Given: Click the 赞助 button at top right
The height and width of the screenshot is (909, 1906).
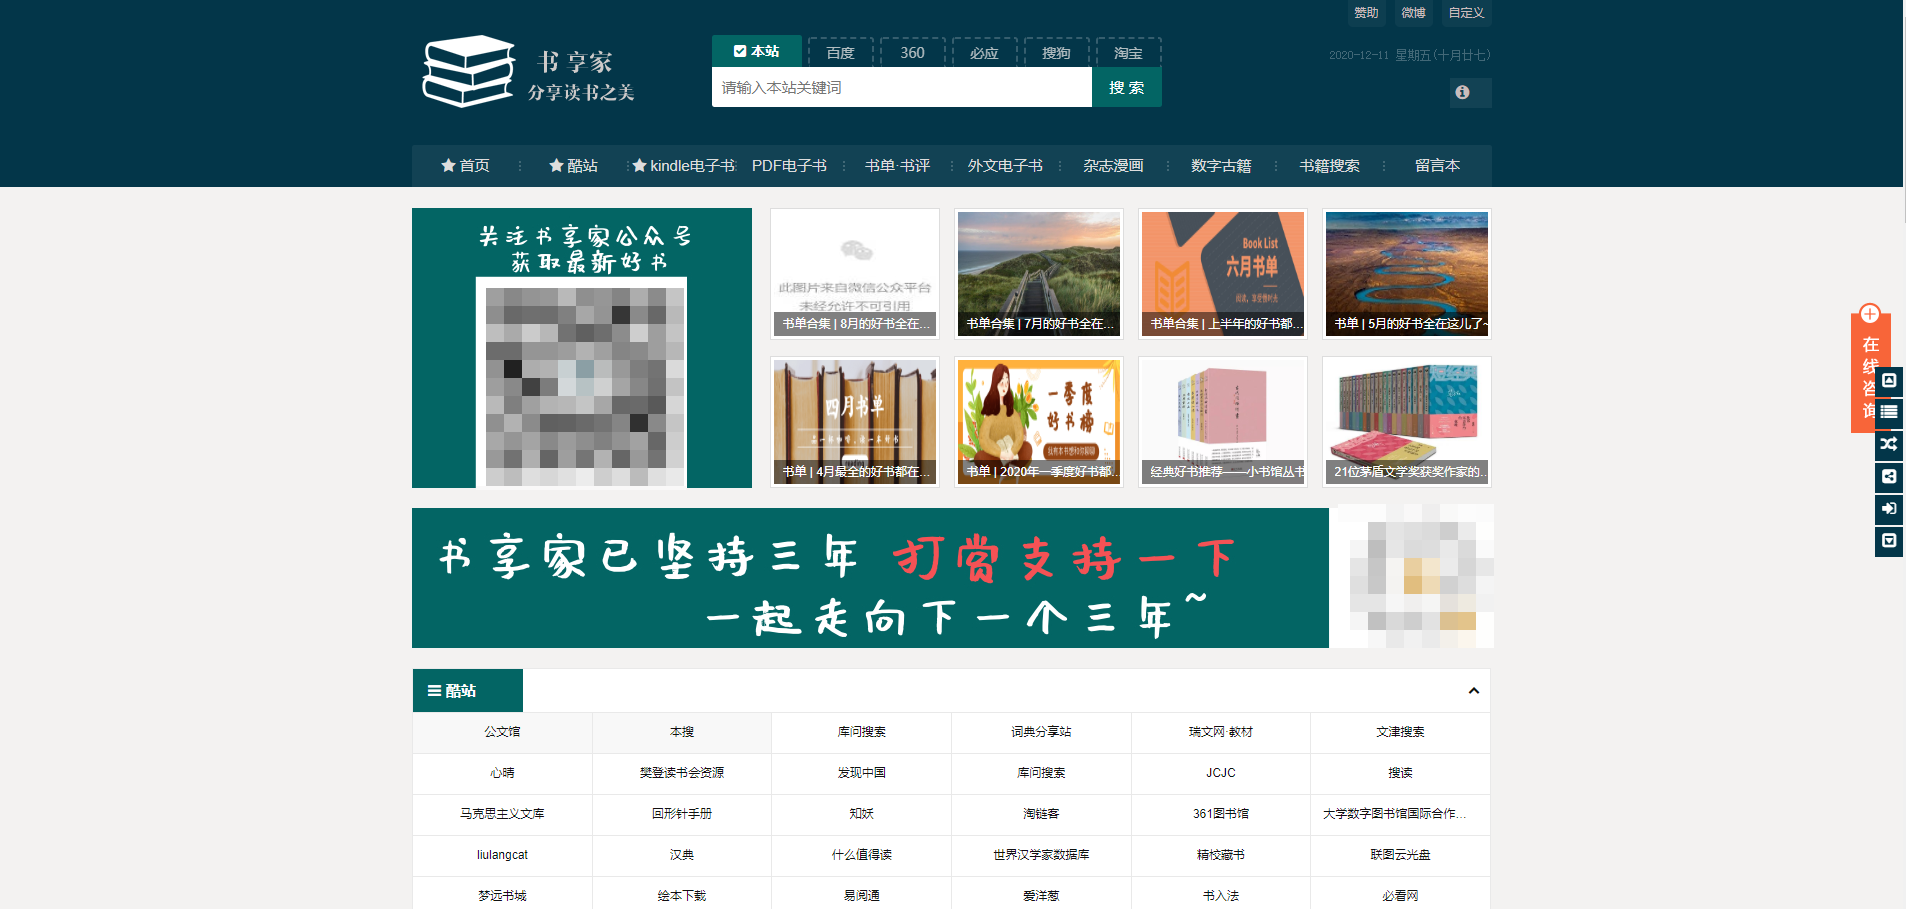Looking at the screenshot, I should point(1365,13).
